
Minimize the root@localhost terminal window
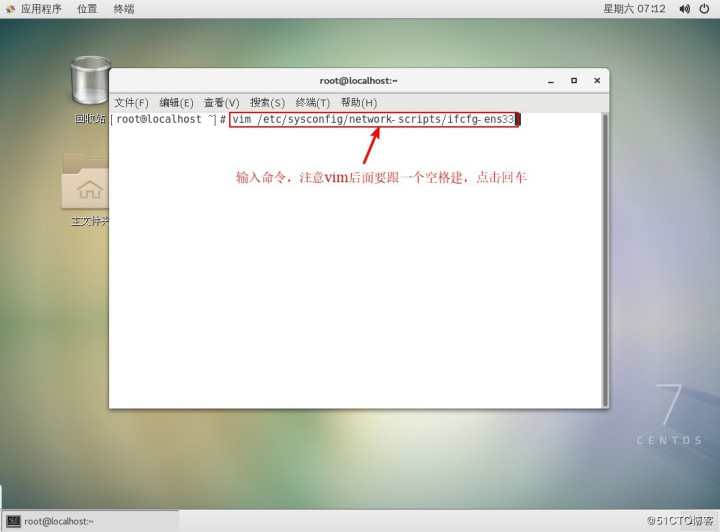[551, 81]
